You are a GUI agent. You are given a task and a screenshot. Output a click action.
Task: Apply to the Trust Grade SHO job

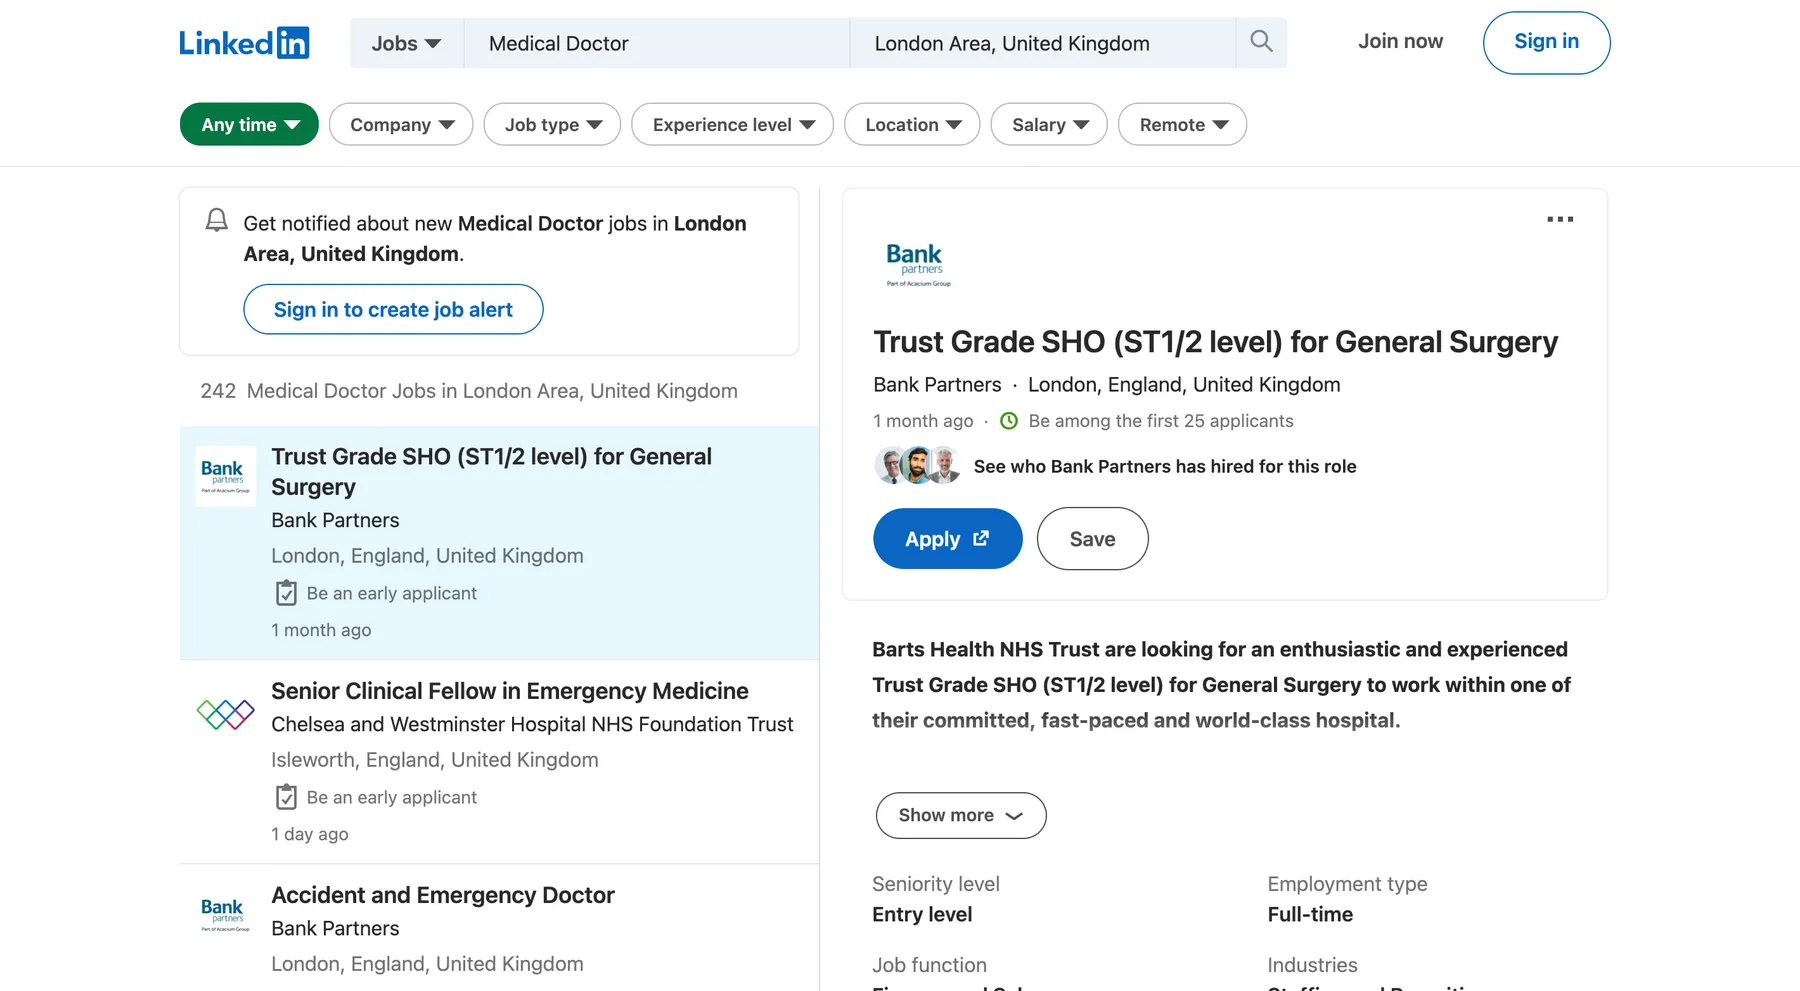[947, 539]
